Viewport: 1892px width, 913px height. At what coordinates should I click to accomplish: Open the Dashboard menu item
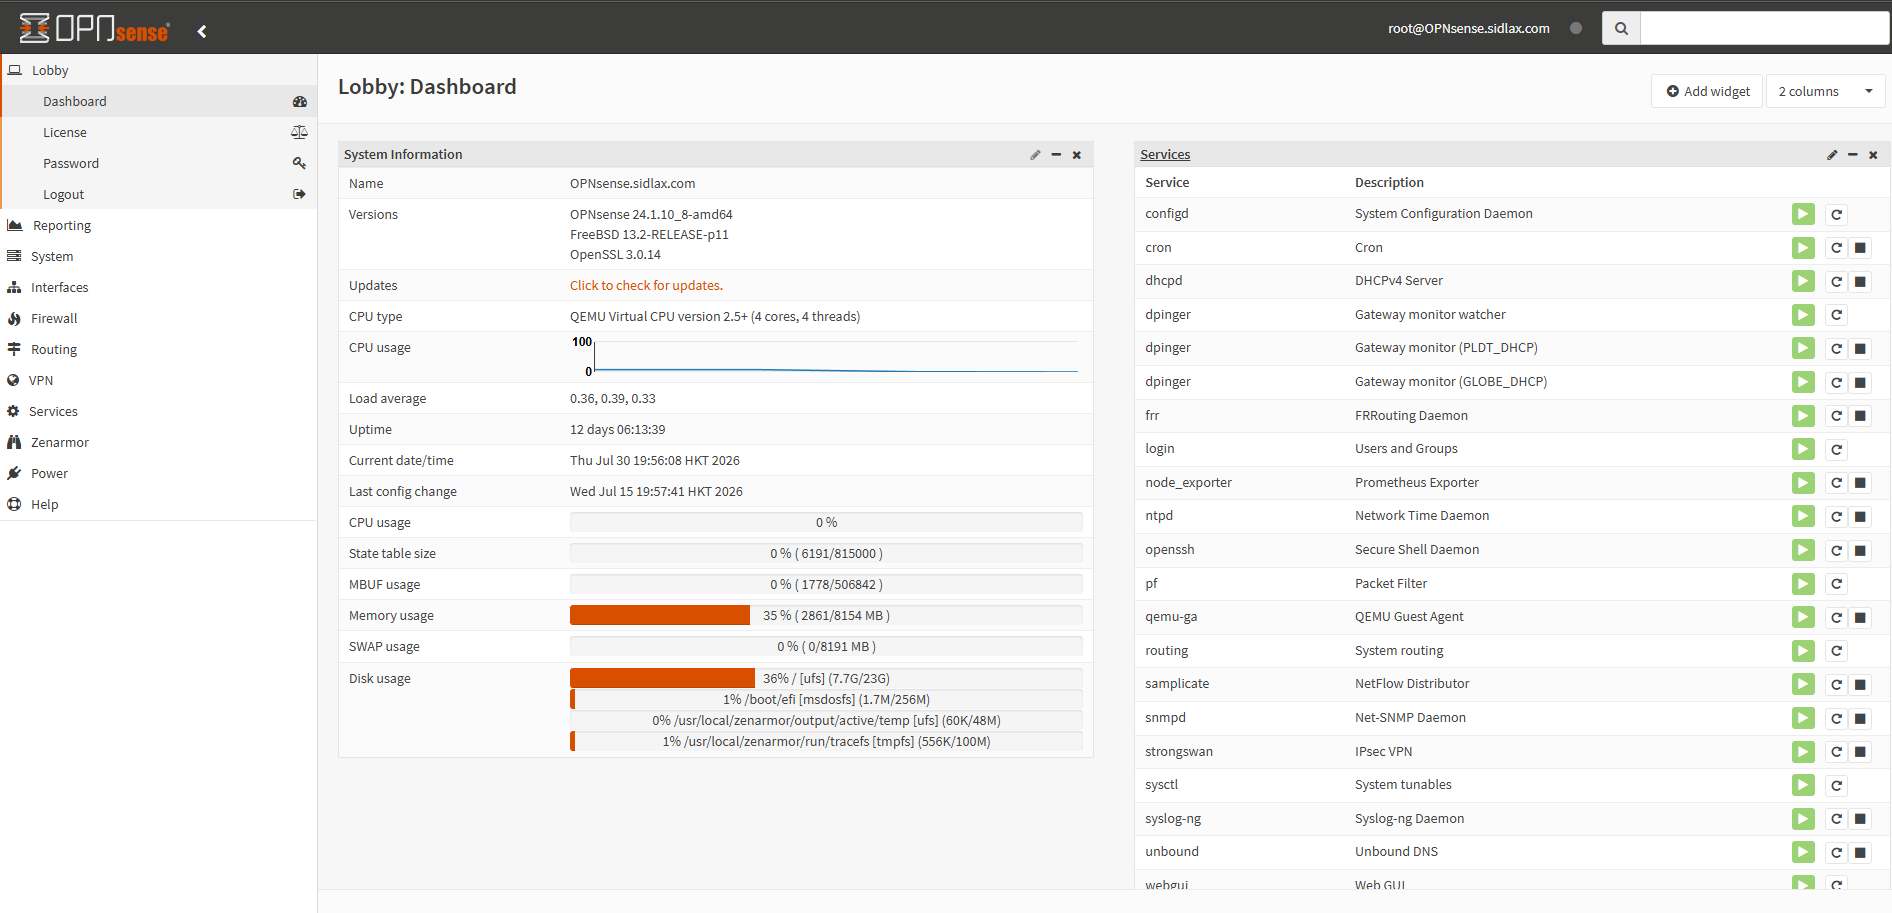(x=159, y=101)
